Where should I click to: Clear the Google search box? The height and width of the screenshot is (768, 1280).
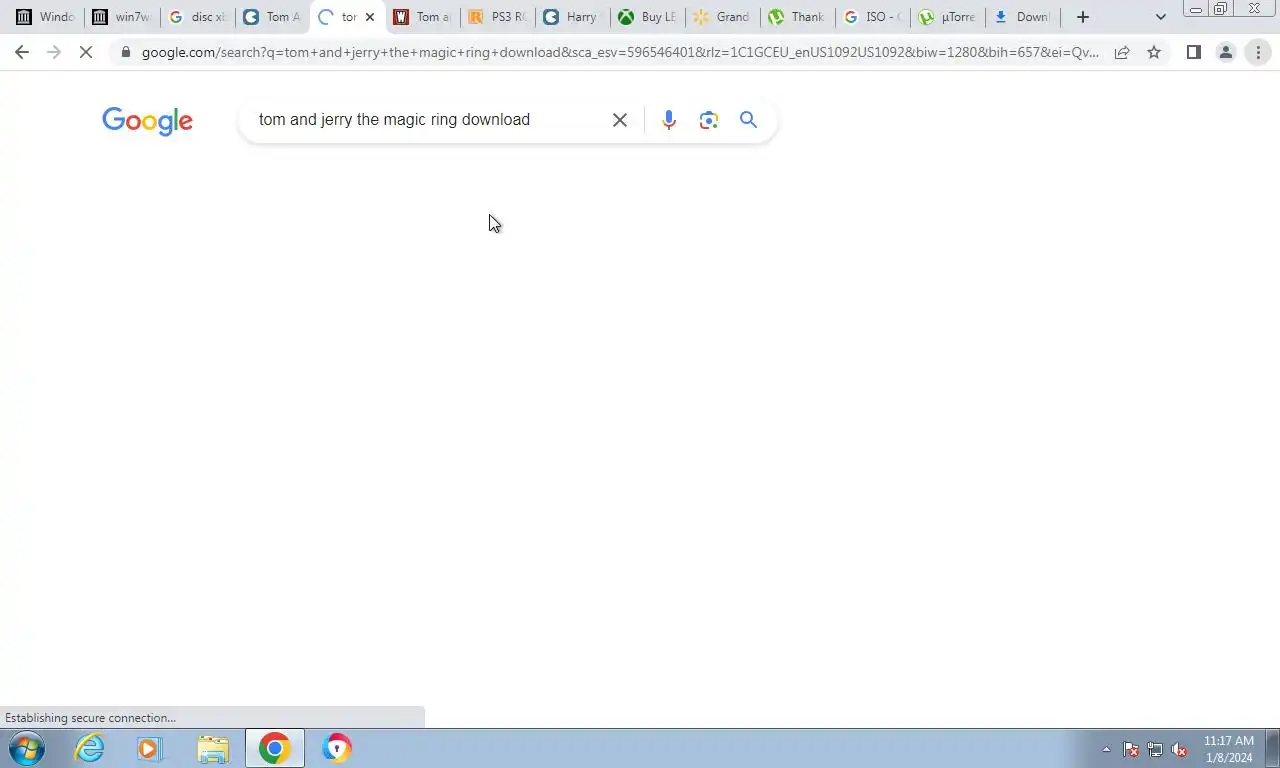click(x=620, y=120)
